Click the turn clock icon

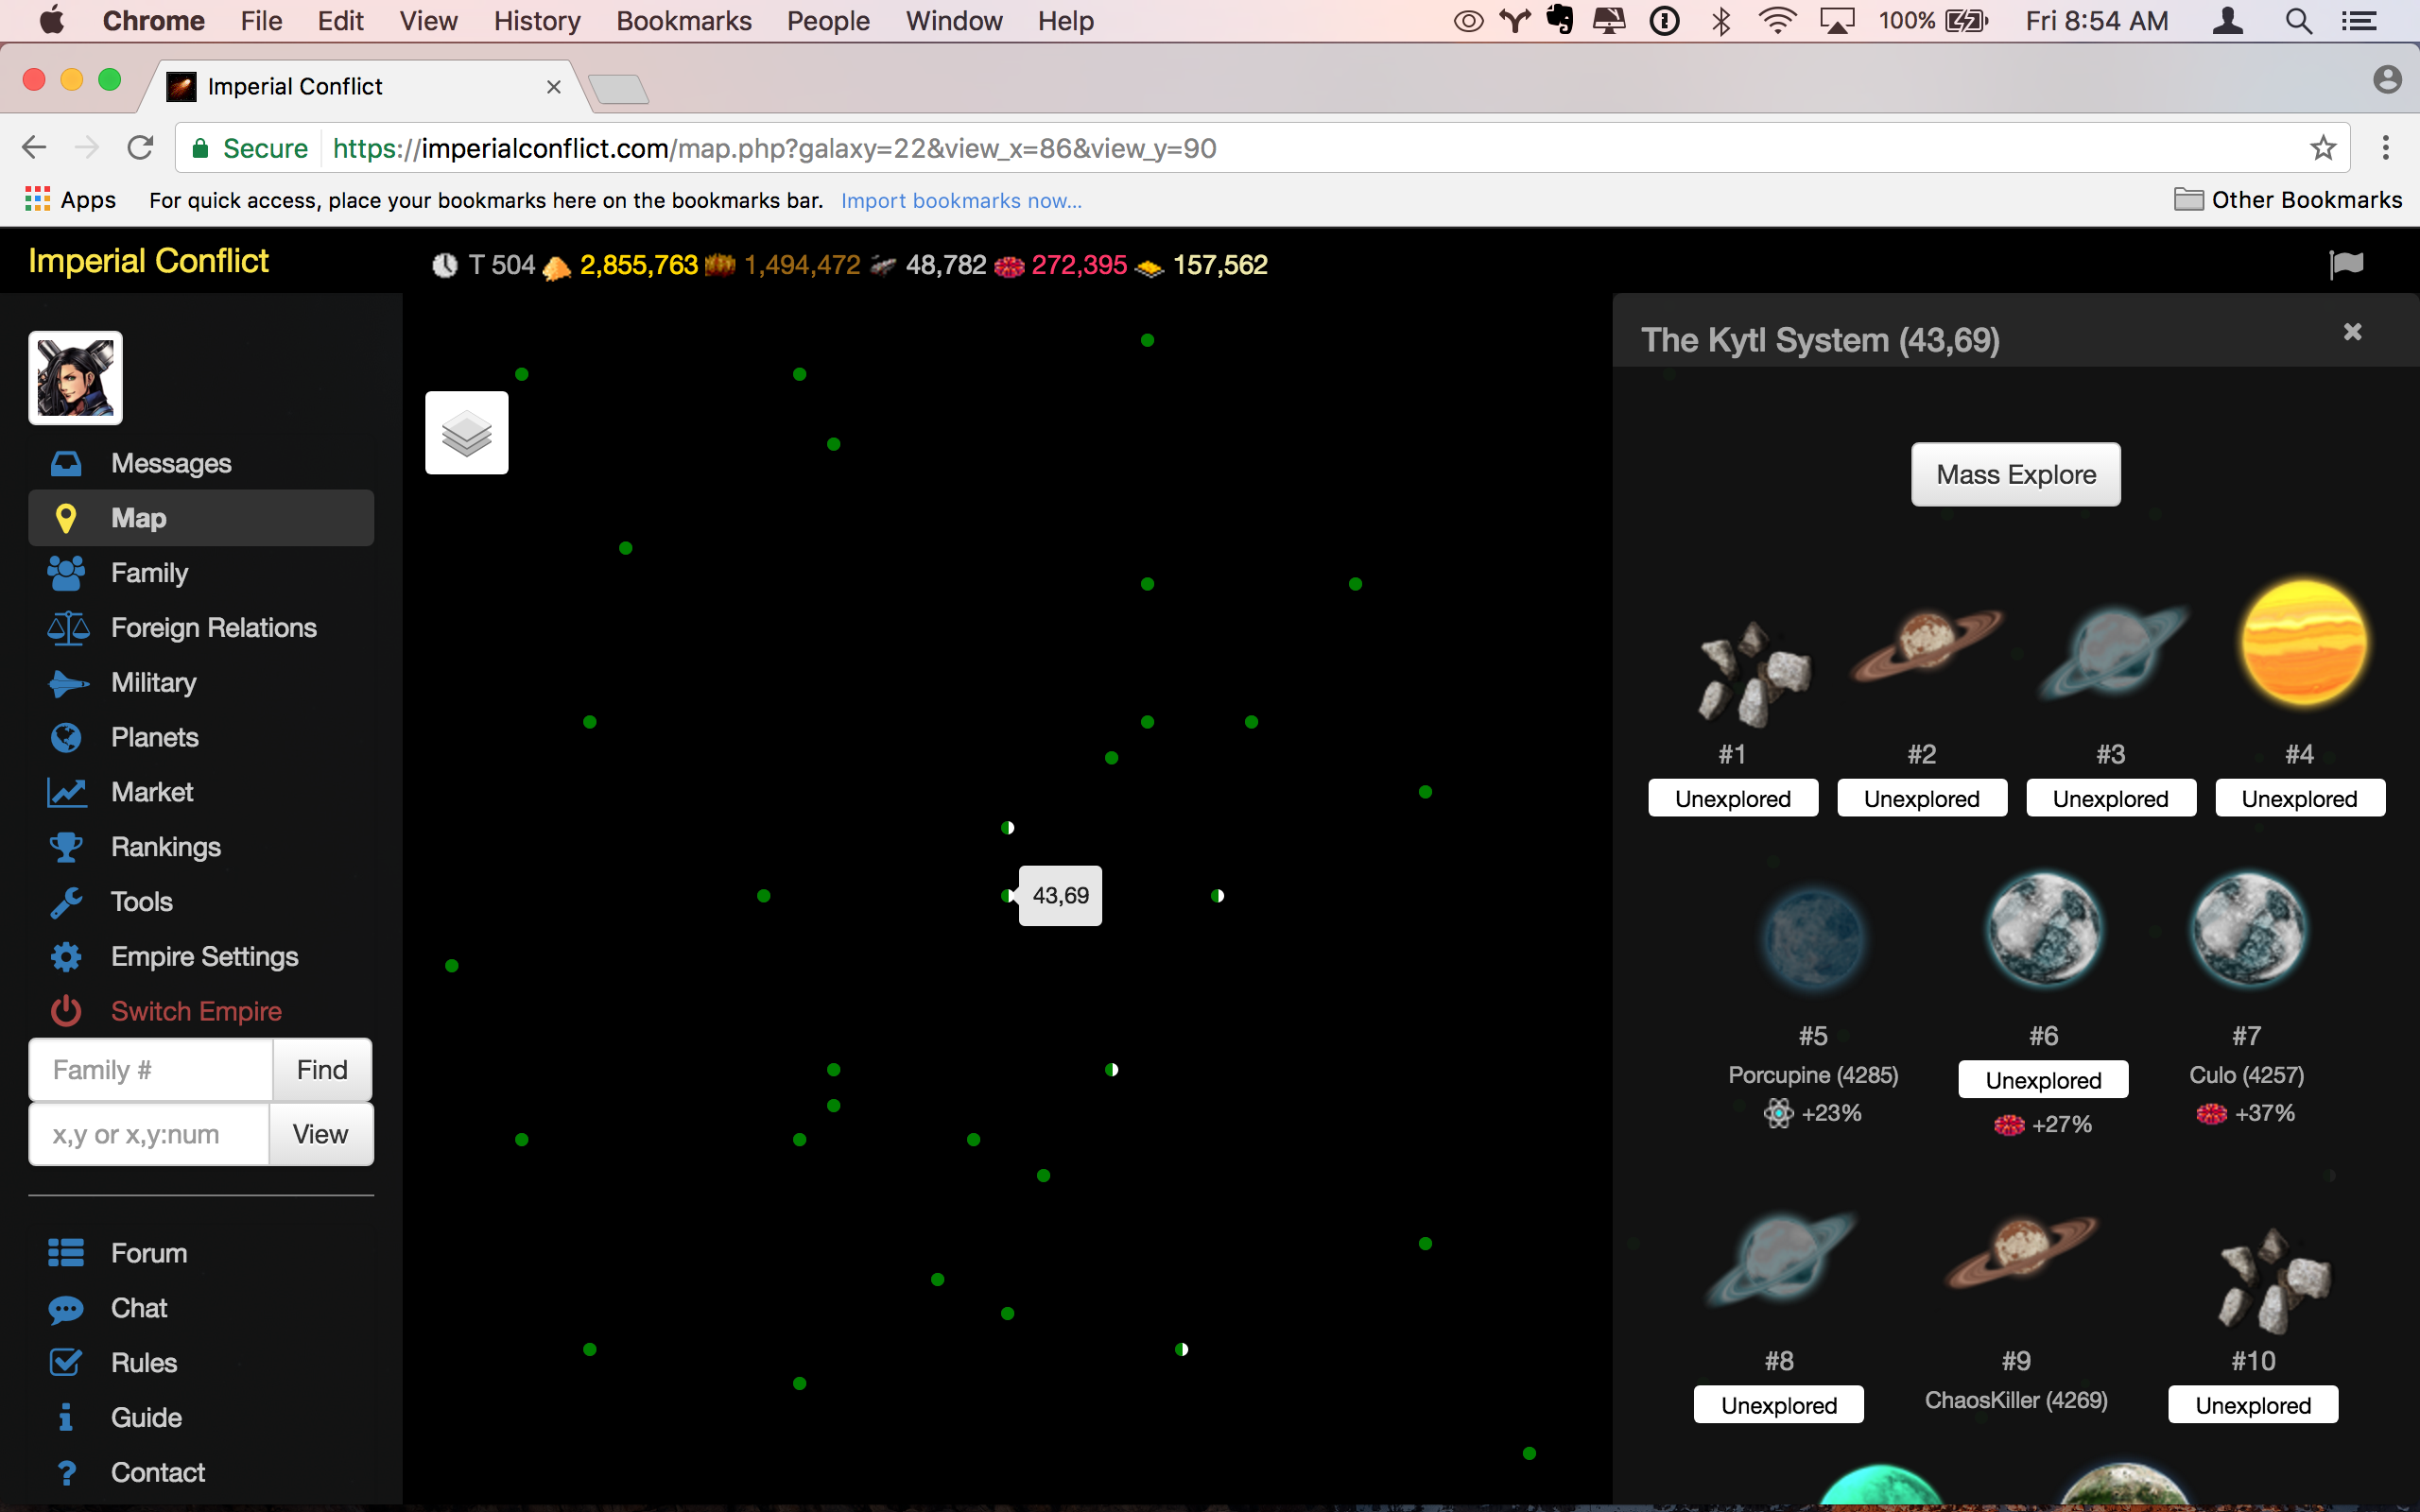click(x=445, y=265)
